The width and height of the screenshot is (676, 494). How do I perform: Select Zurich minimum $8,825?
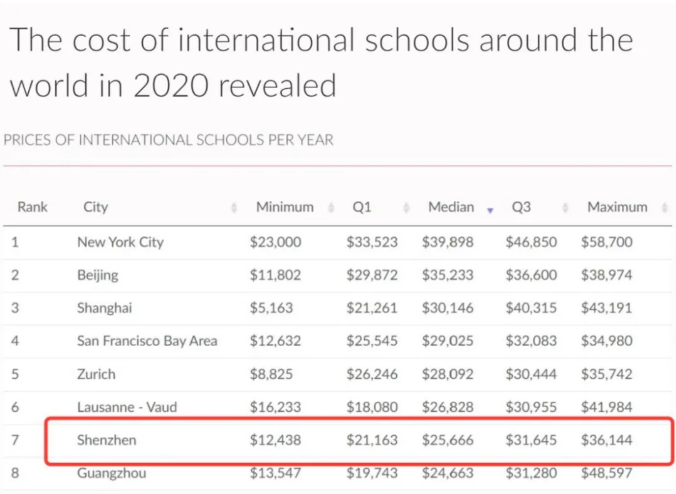click(271, 374)
